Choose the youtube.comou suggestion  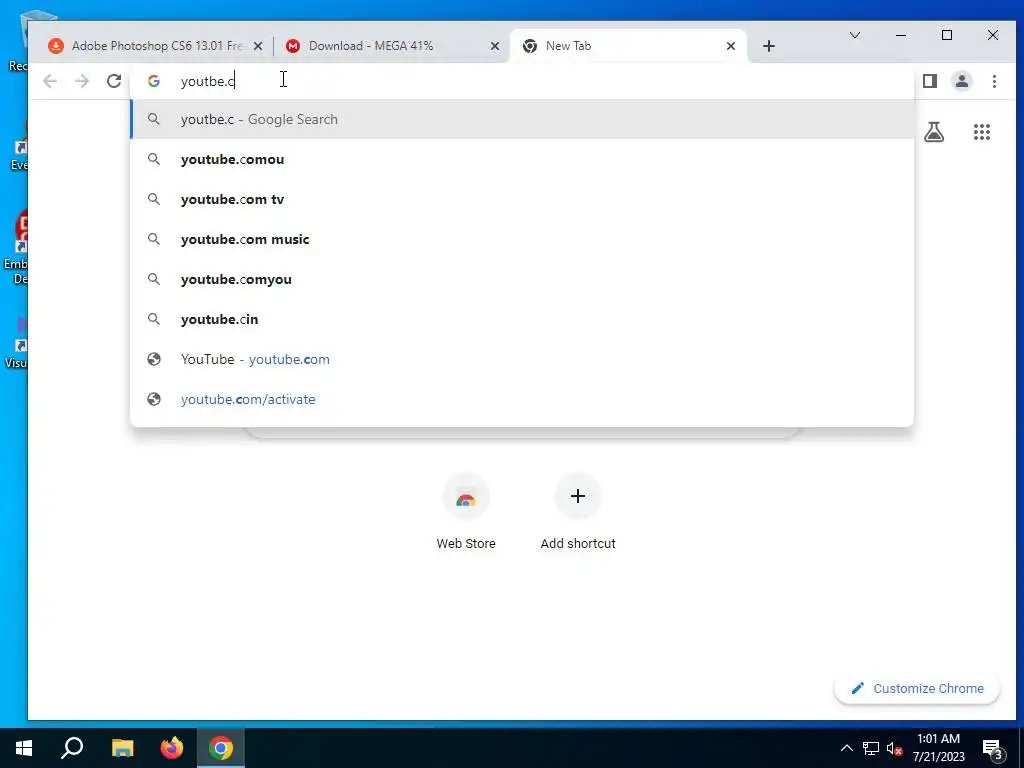tap(522, 159)
